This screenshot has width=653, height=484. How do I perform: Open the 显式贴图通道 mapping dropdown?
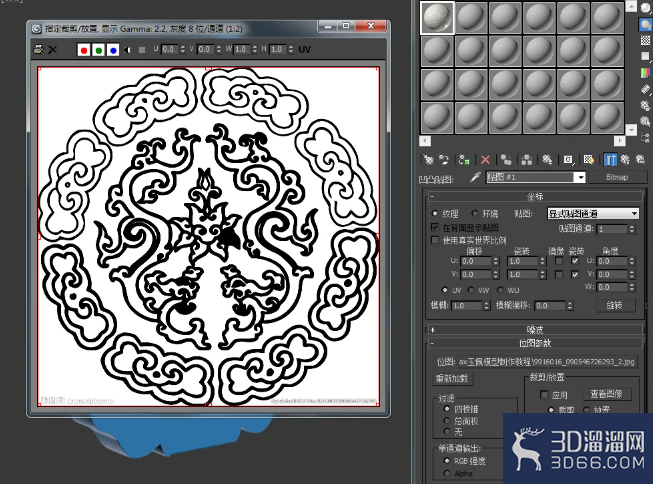[593, 214]
